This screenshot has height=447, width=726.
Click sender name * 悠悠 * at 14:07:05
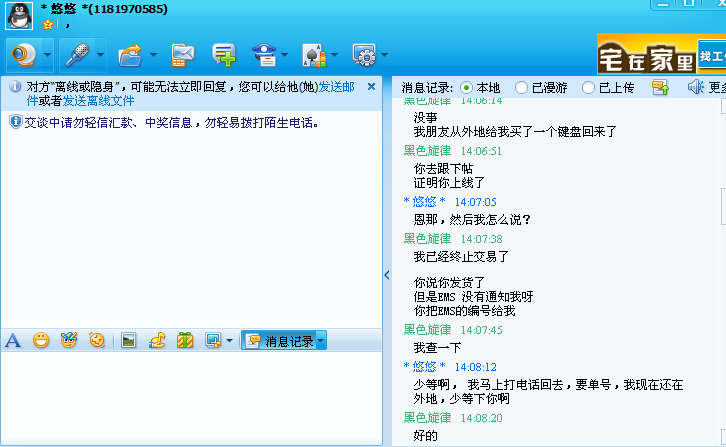point(425,201)
